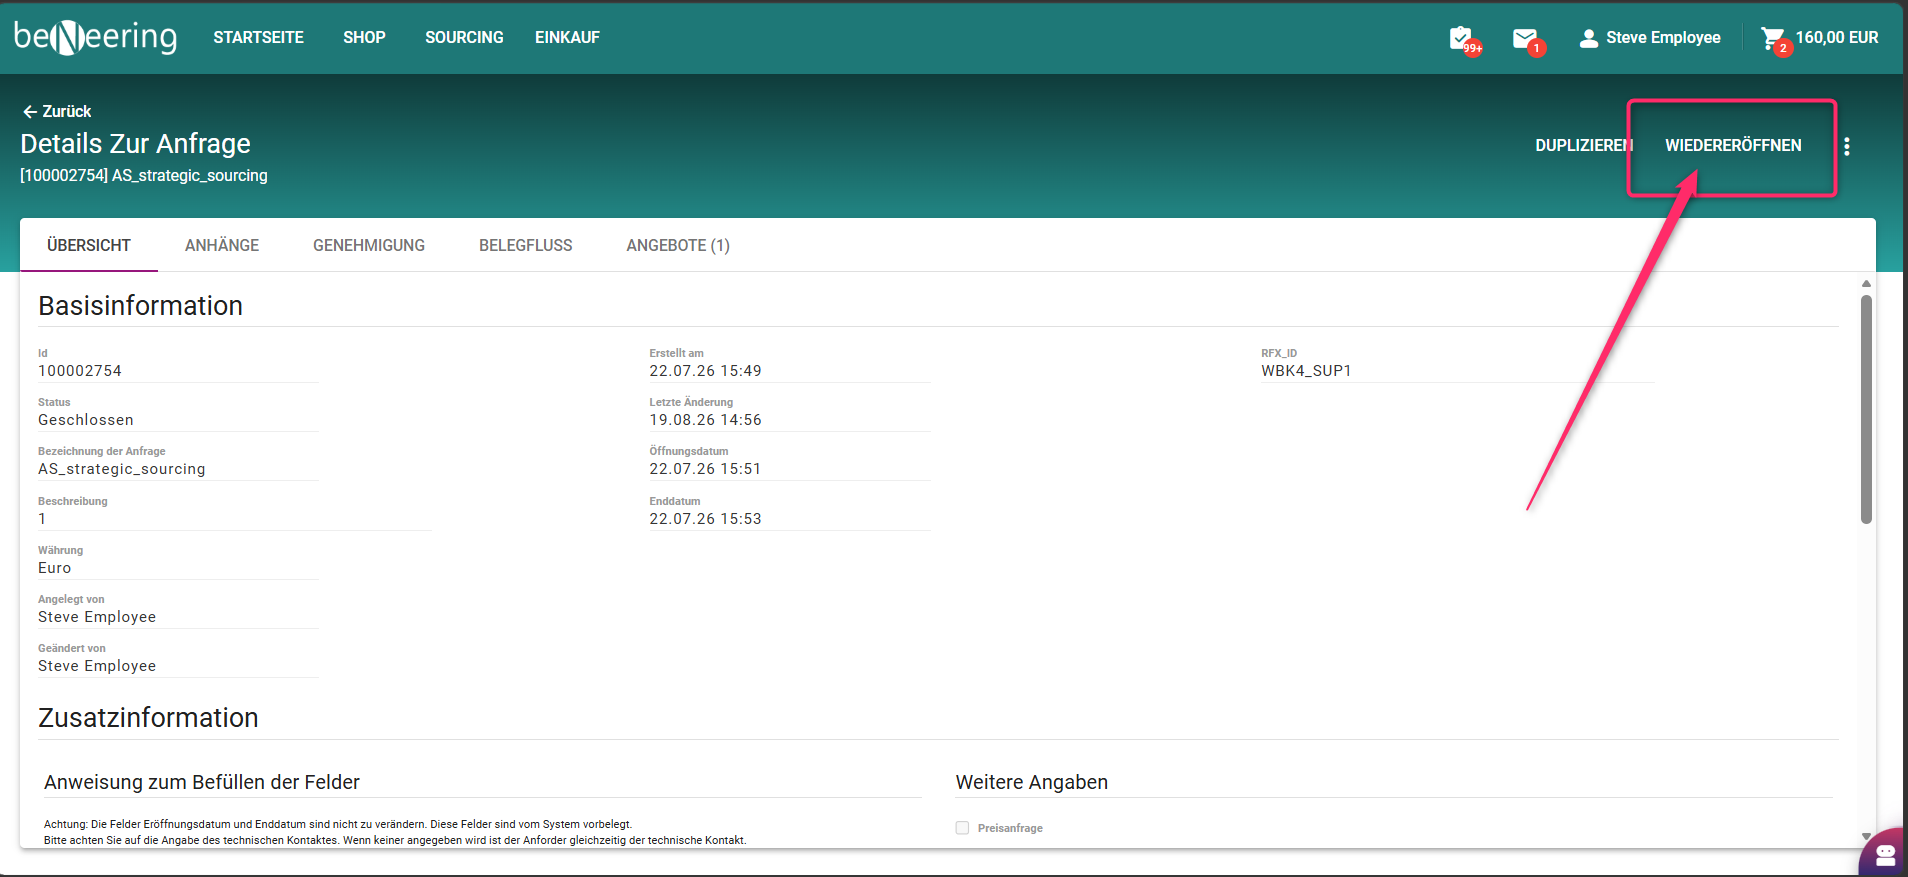Open the chat assistant bubble icon
Viewport: 1908px width, 877px height.
(x=1885, y=854)
